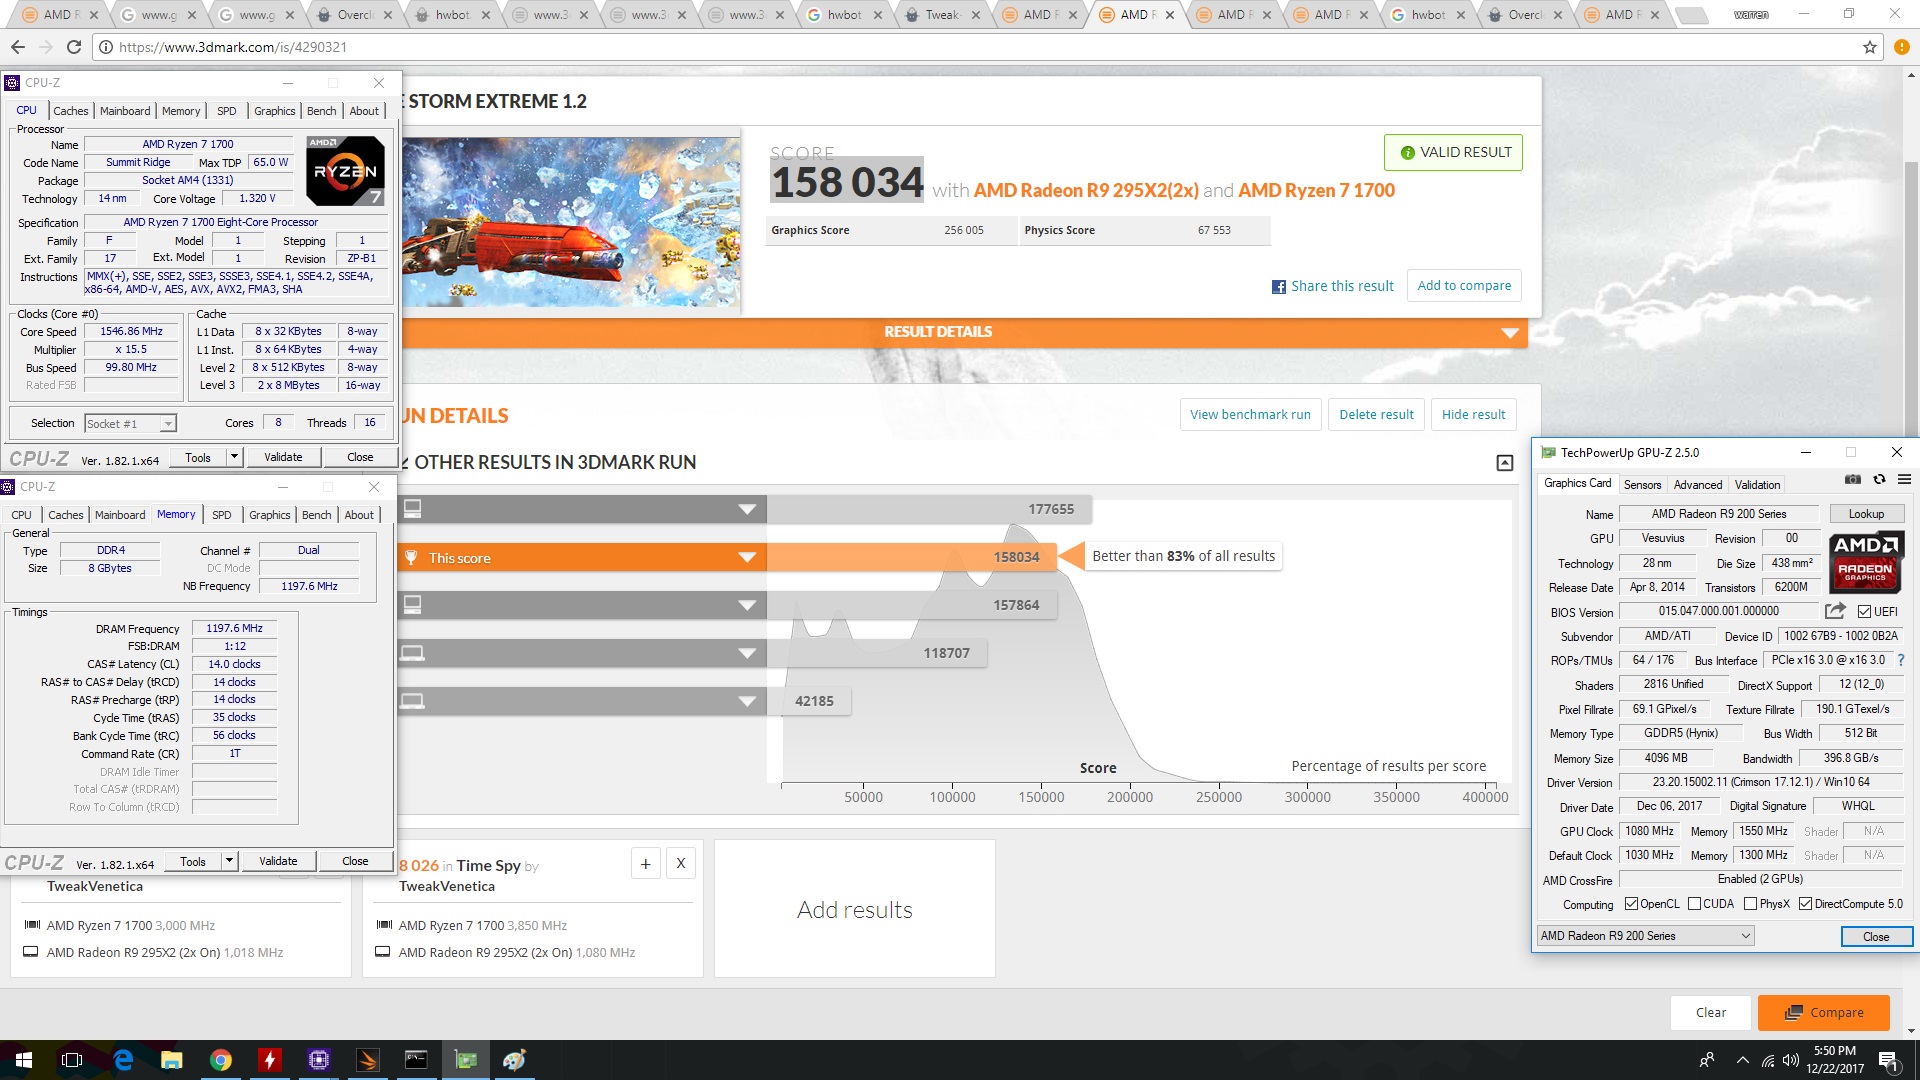Image resolution: width=1920 pixels, height=1080 pixels.
Task: Click the Fire Storm benchmark thumbnail image
Action: pos(571,222)
